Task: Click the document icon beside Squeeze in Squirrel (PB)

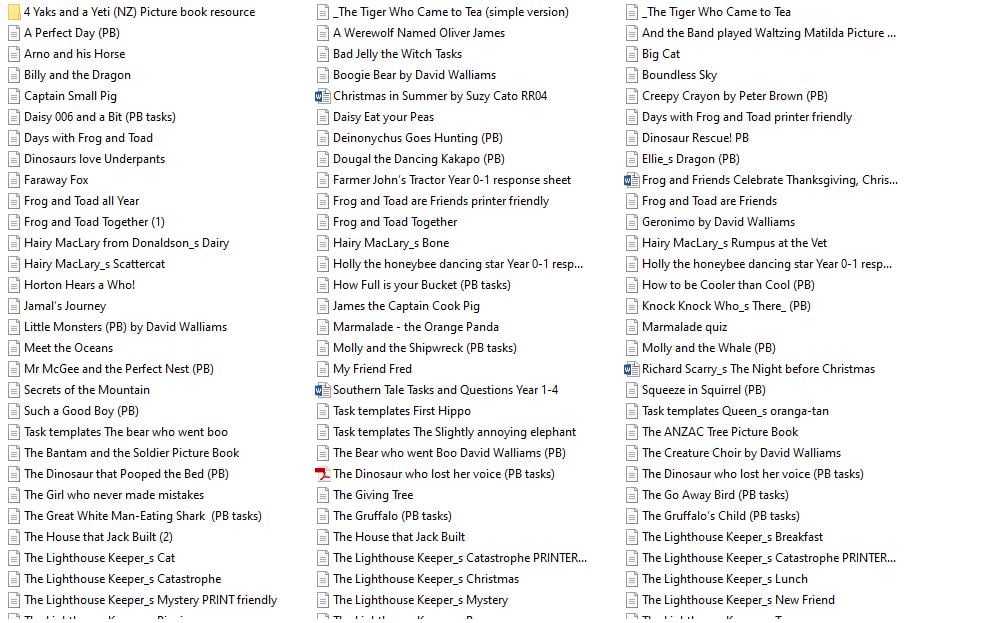Action: tap(631, 391)
